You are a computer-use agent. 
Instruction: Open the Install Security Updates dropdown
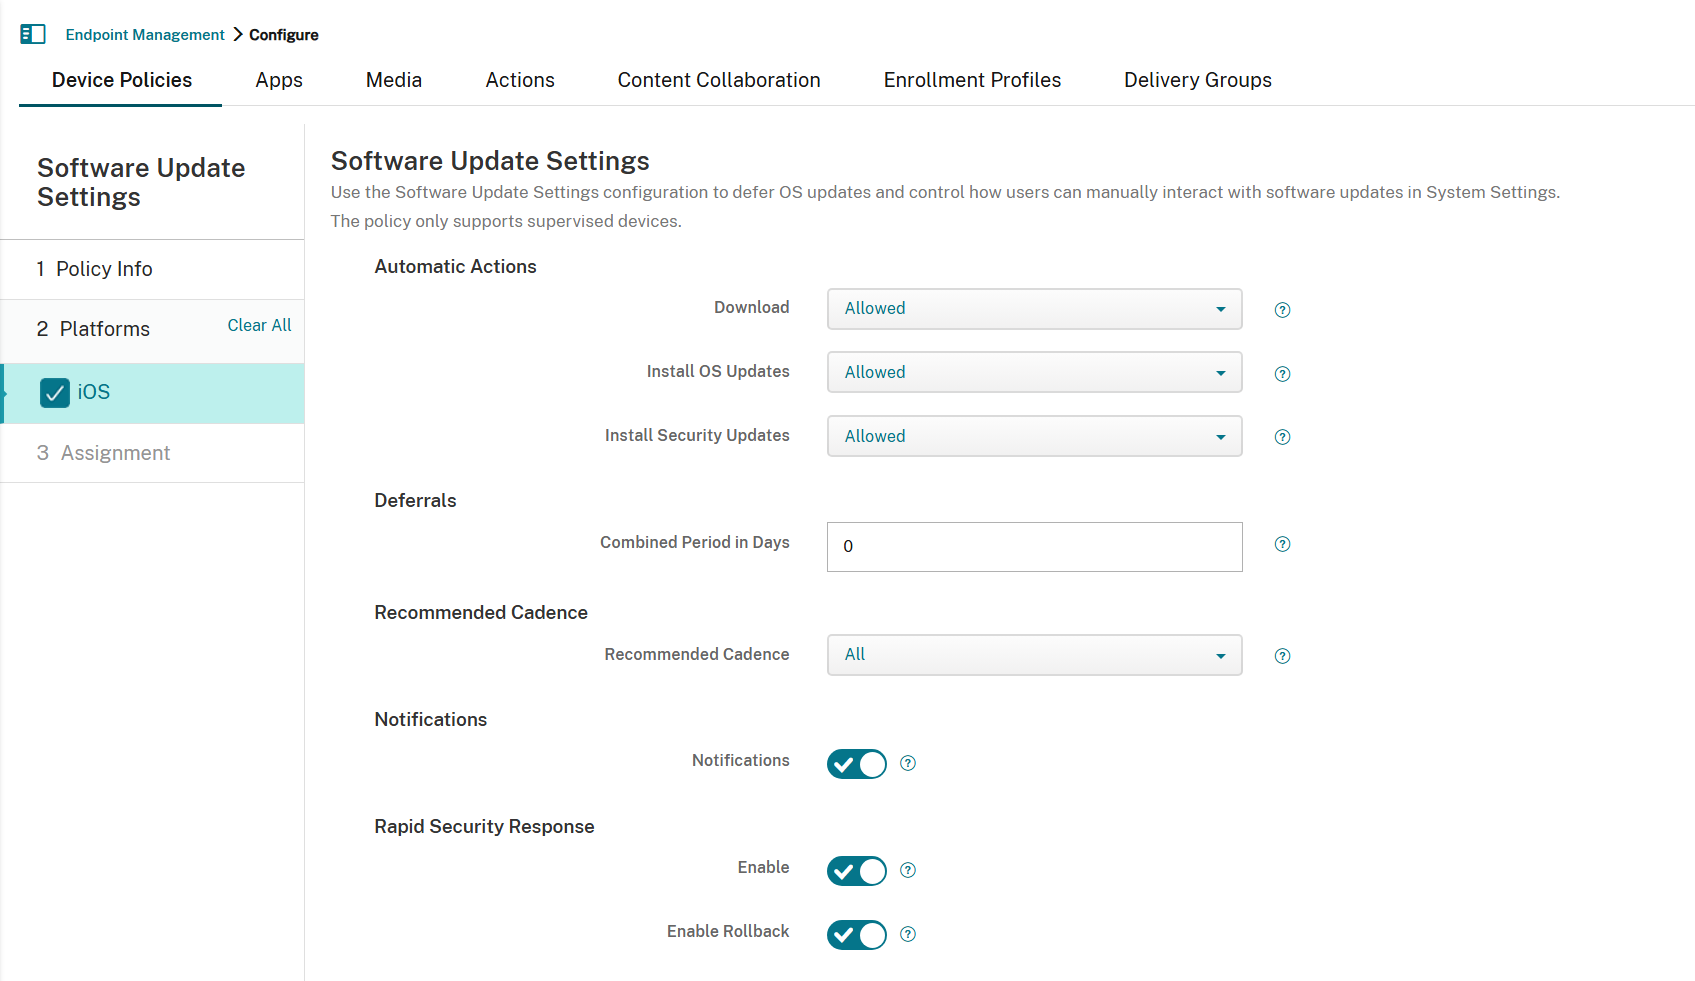pyautogui.click(x=1035, y=436)
